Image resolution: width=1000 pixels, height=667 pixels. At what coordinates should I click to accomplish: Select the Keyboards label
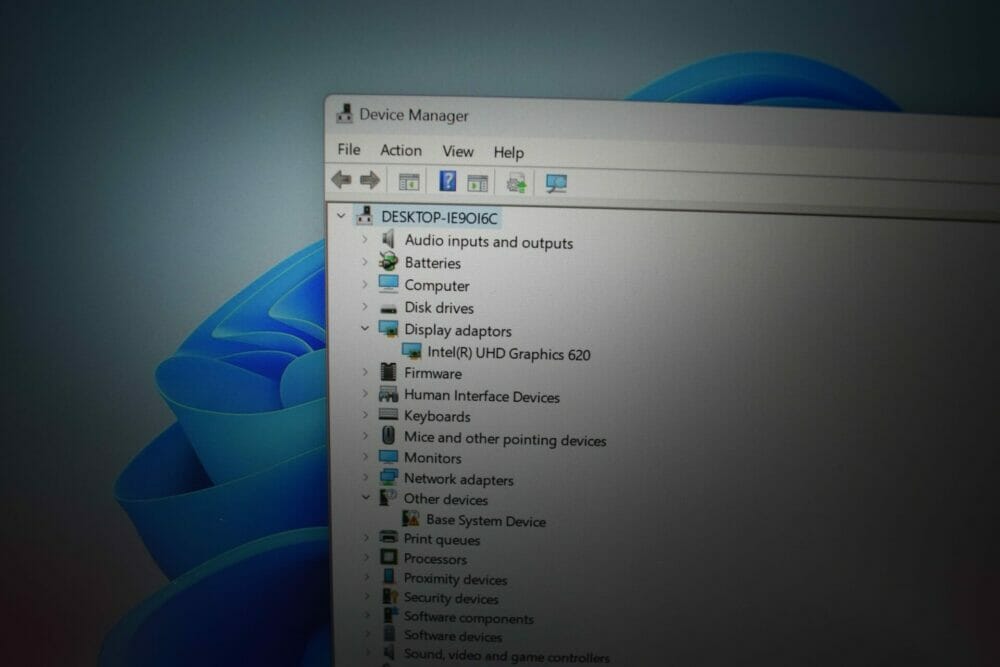(x=437, y=416)
